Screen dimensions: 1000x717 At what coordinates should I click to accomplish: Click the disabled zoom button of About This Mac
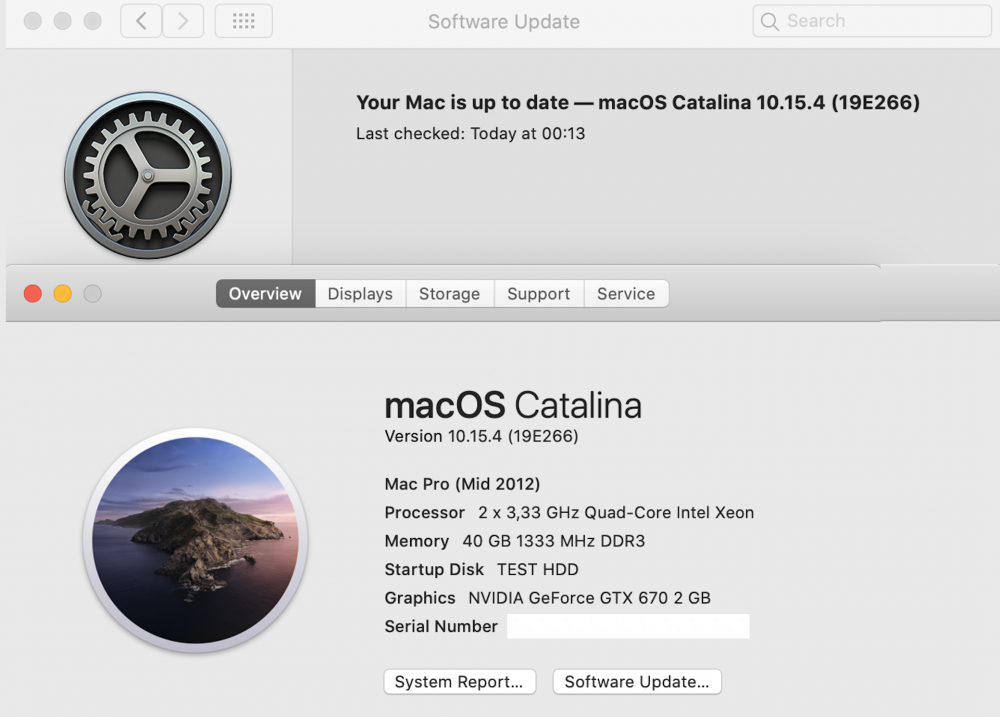92,293
